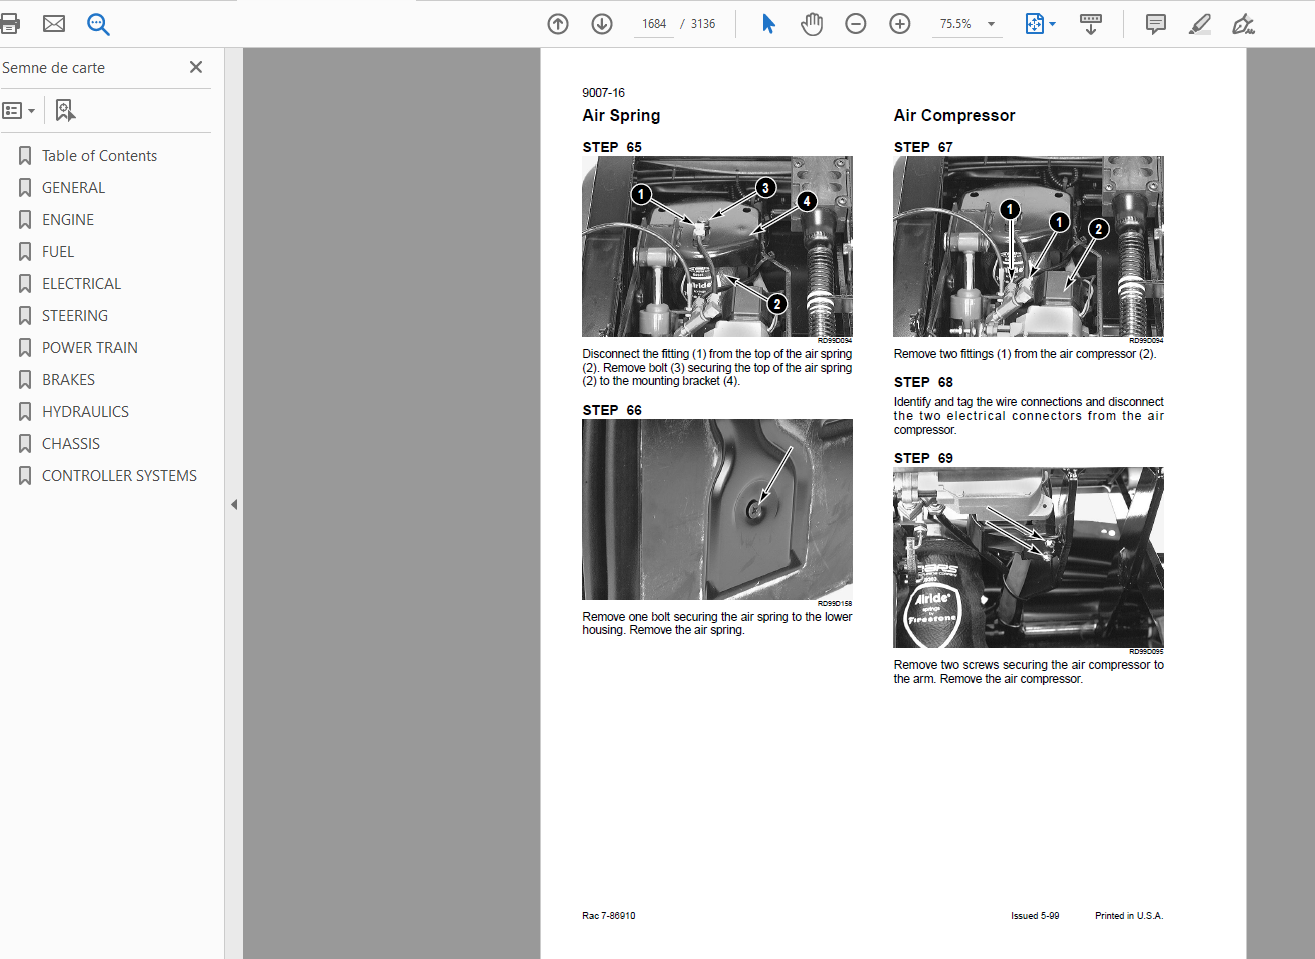Open the find text search tool
Image resolution: width=1315 pixels, height=959 pixels.
98,24
